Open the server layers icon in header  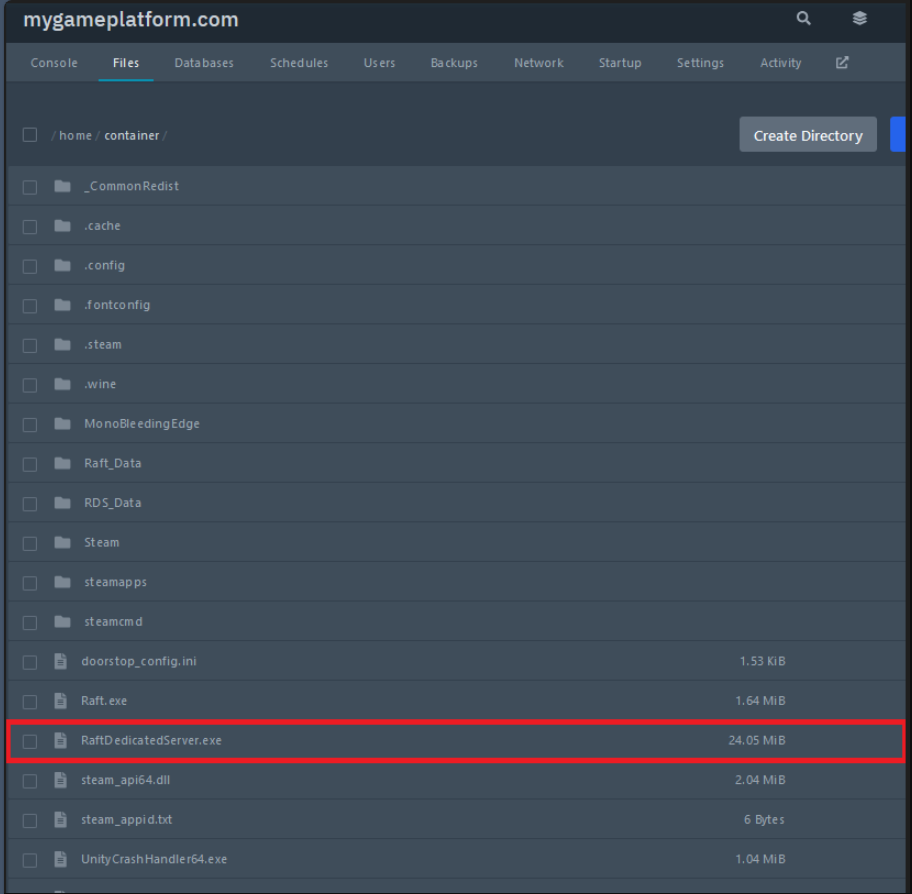pos(860,18)
